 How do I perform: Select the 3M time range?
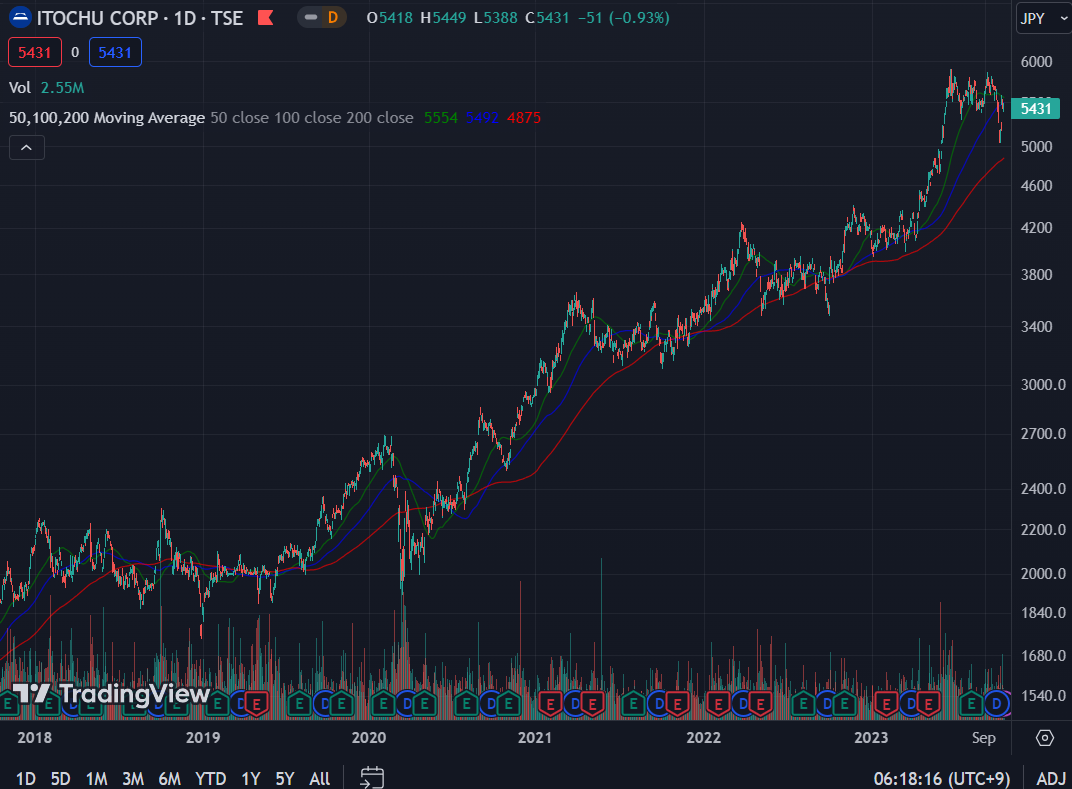click(x=133, y=779)
